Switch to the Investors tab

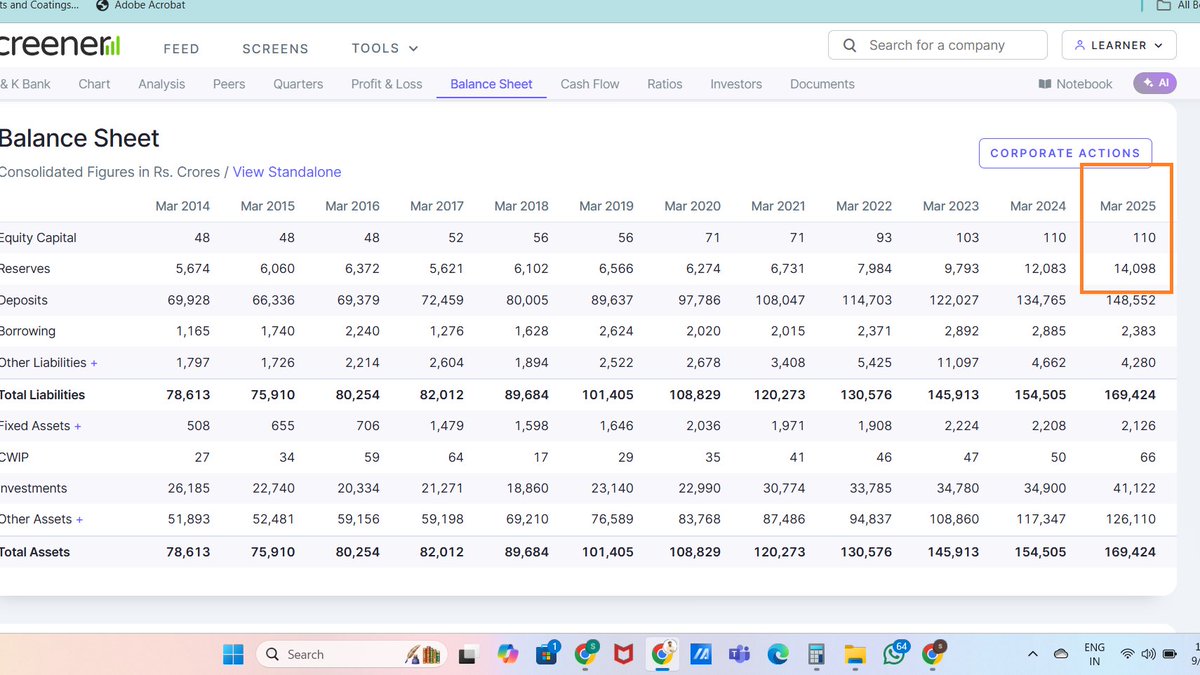click(736, 84)
